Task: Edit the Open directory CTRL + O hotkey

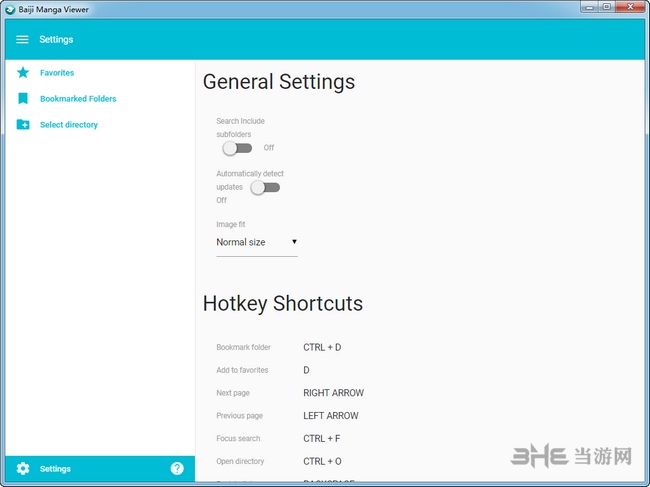Action: tap(322, 462)
